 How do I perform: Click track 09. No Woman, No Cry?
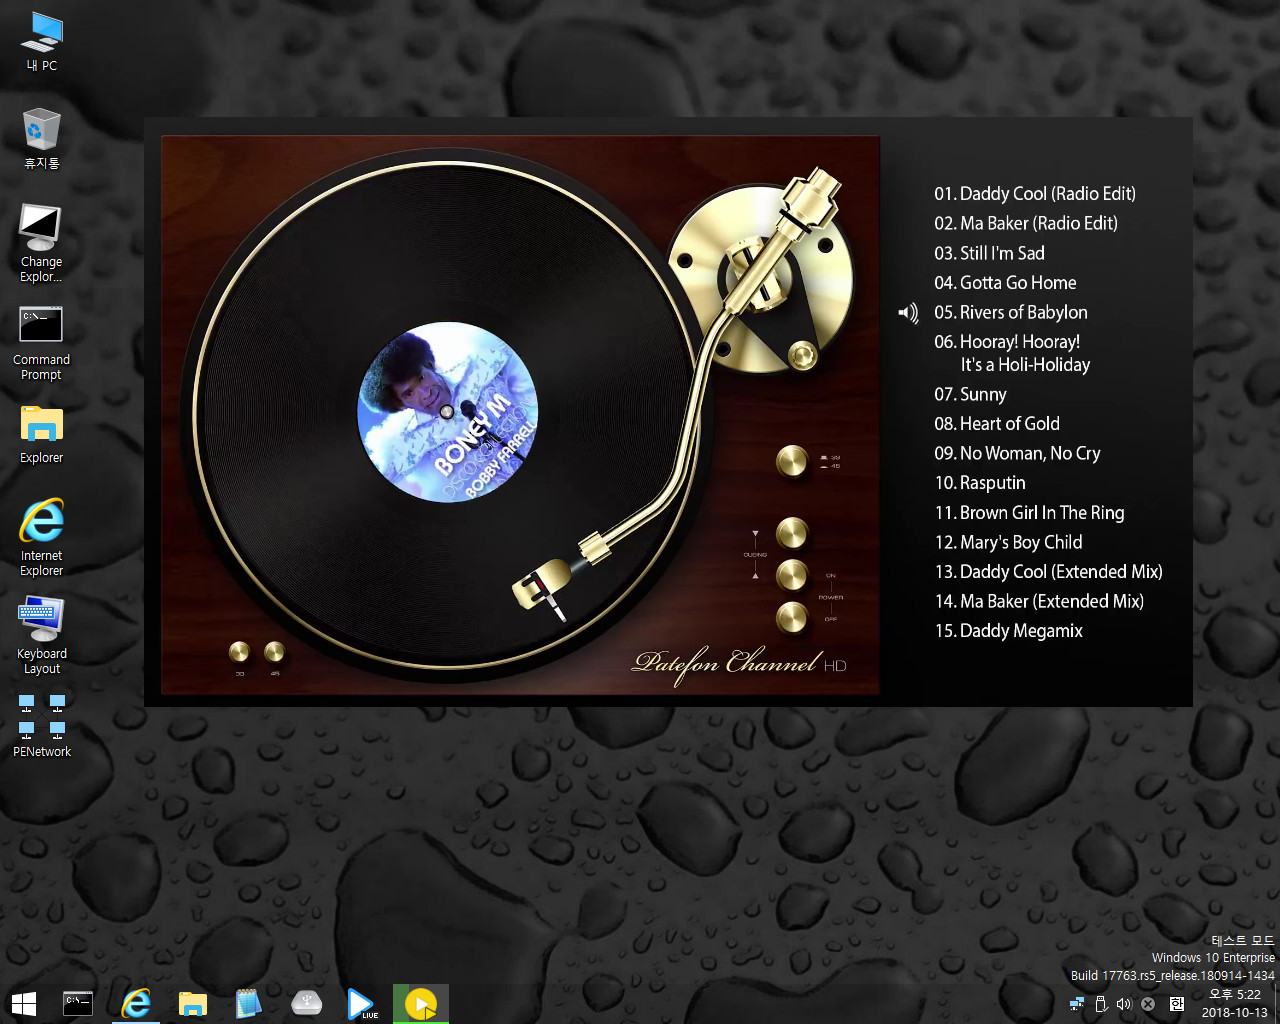point(1017,453)
